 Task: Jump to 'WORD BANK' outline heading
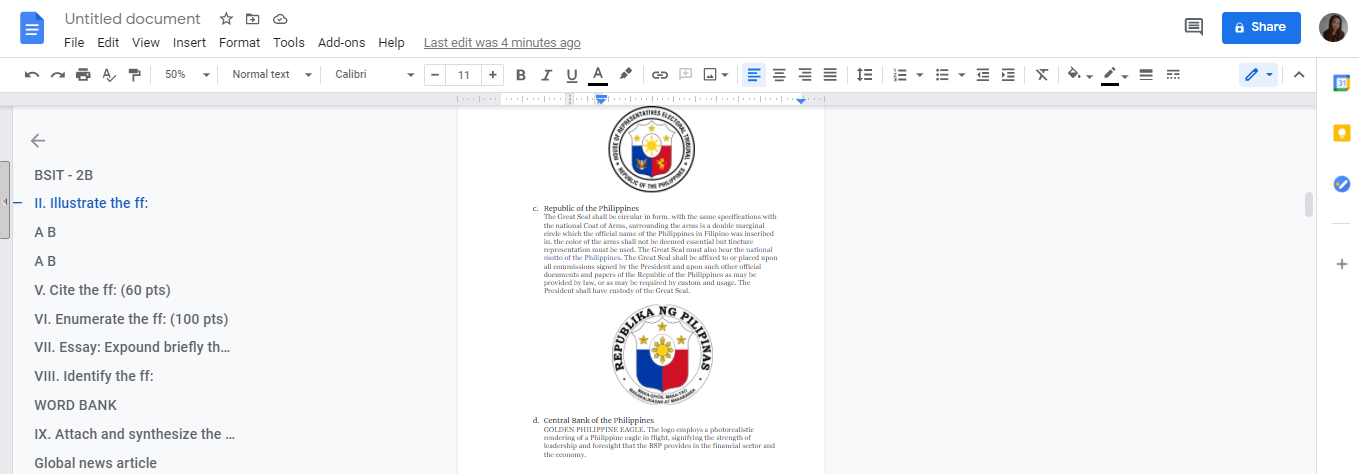coord(75,405)
